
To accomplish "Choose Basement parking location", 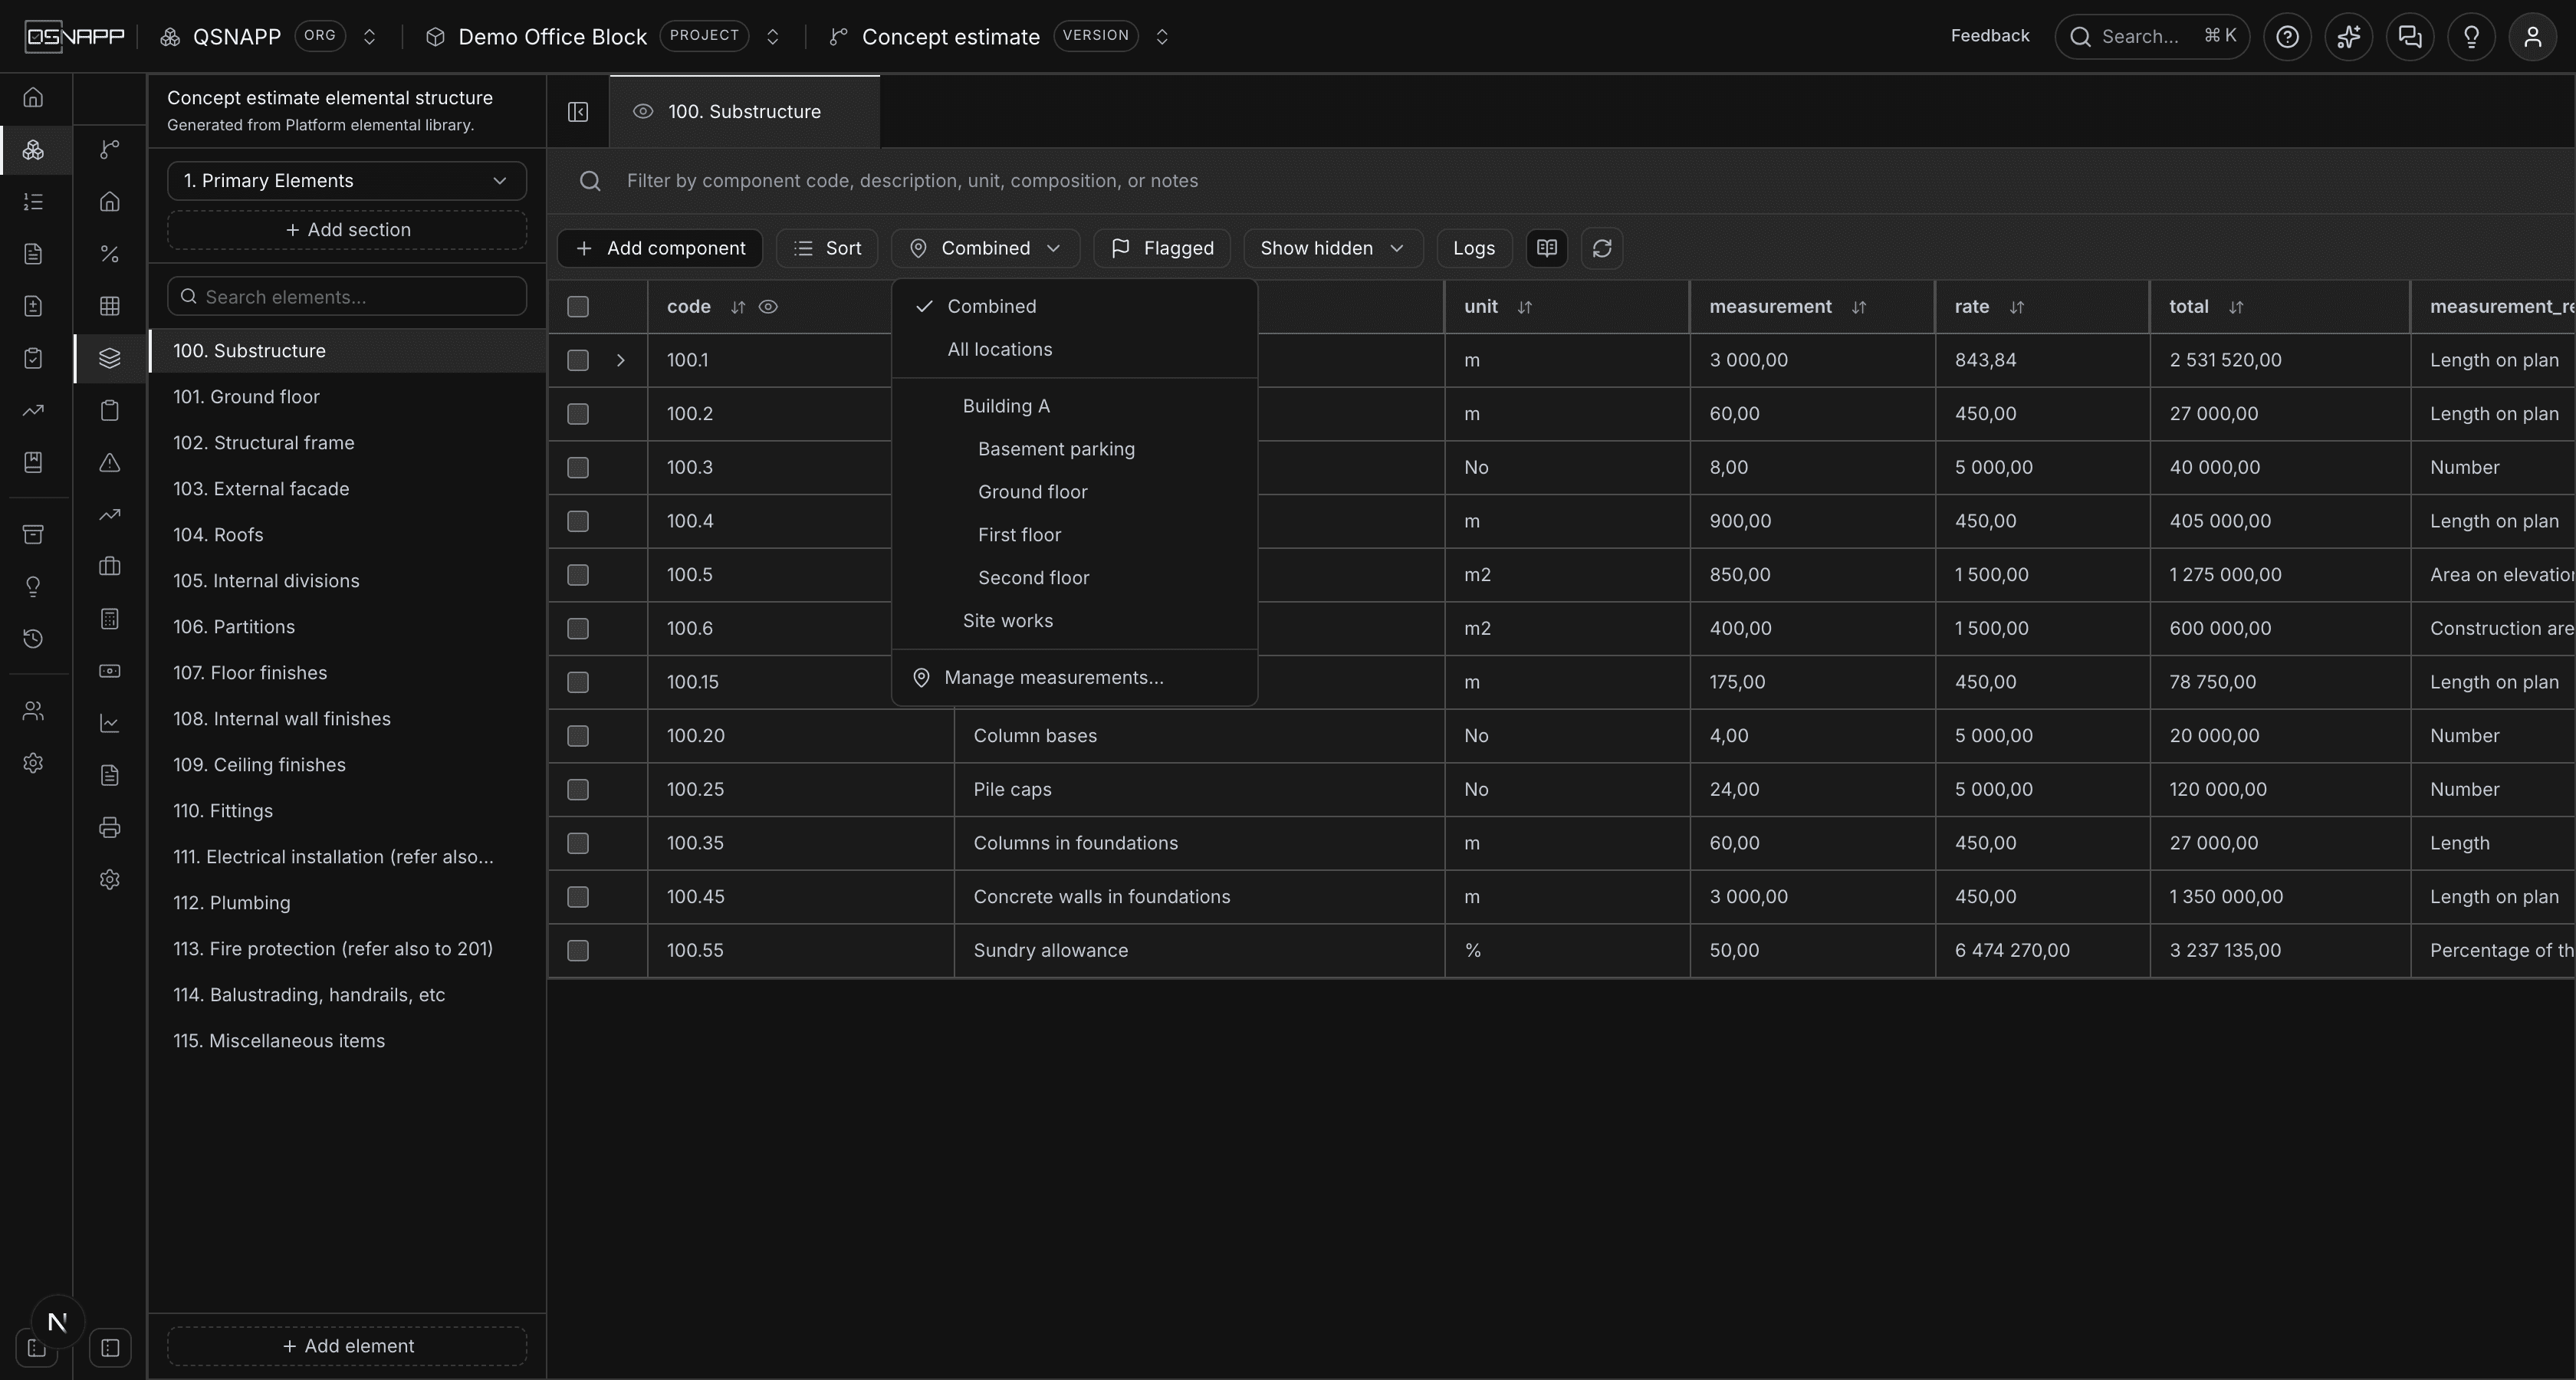I will click(1074, 449).
